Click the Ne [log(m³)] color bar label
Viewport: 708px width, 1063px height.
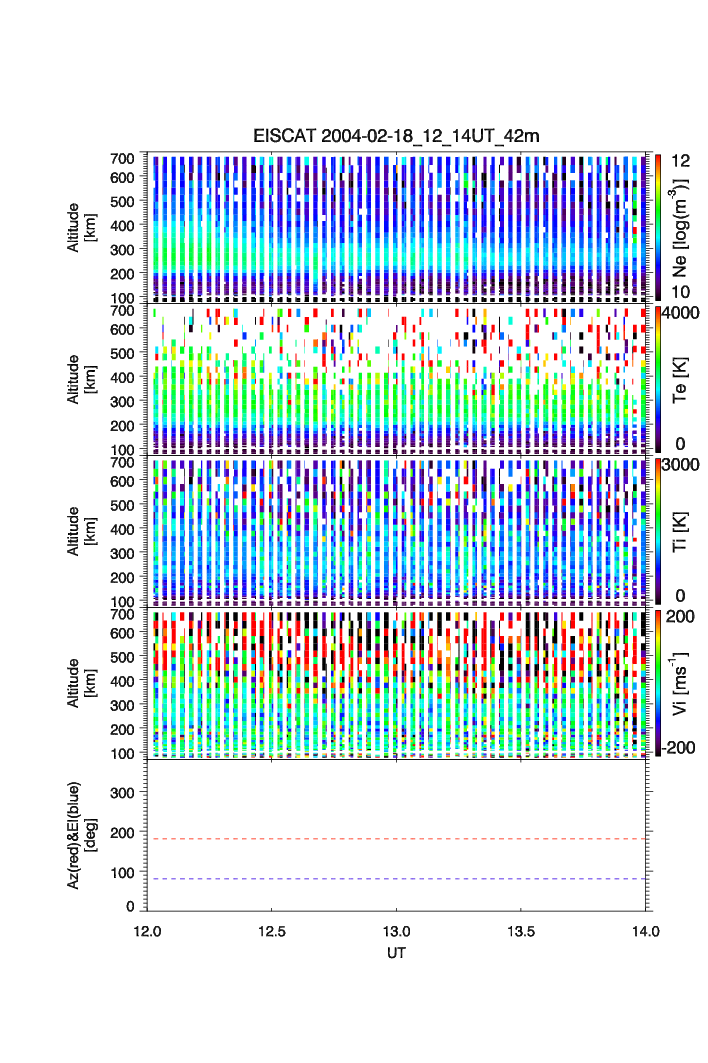coord(683,227)
